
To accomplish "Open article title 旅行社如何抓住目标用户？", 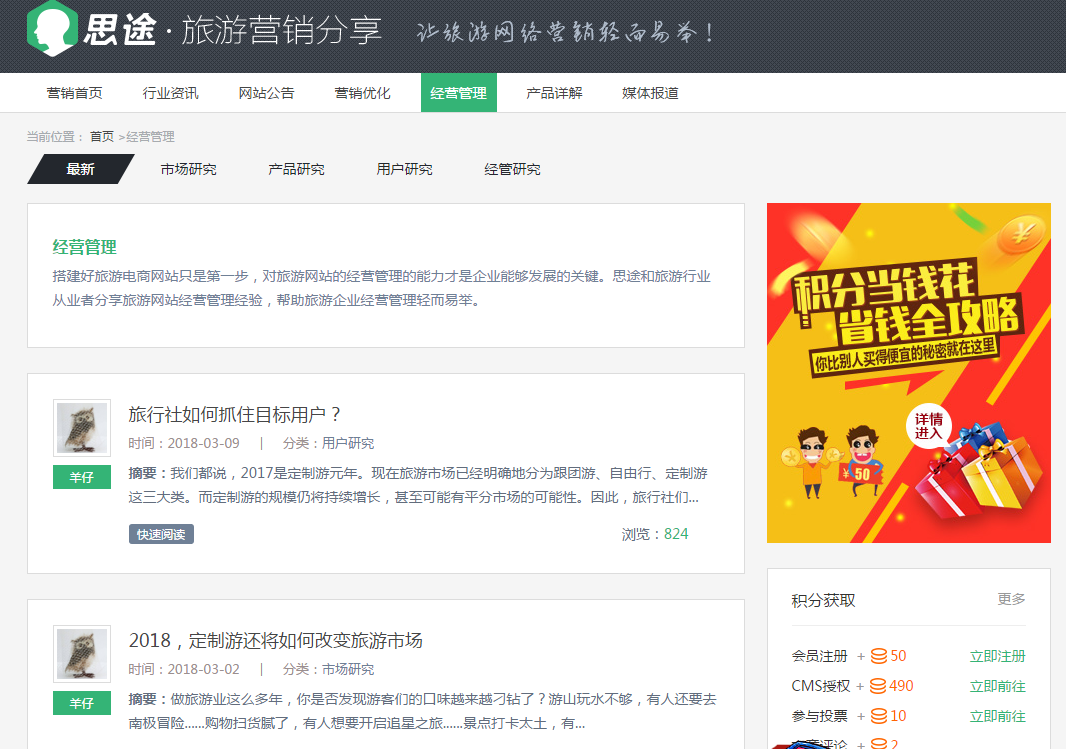I will click(x=235, y=414).
